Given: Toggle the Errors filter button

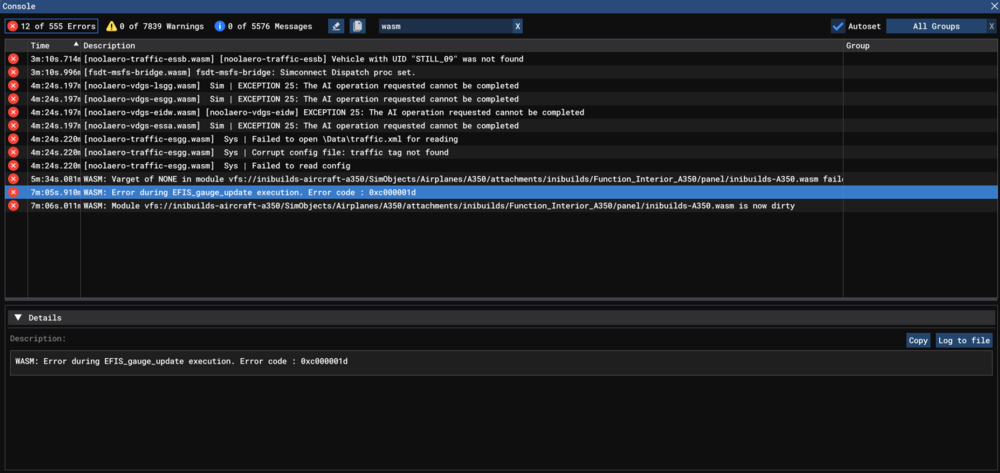Looking at the screenshot, I should [x=52, y=26].
